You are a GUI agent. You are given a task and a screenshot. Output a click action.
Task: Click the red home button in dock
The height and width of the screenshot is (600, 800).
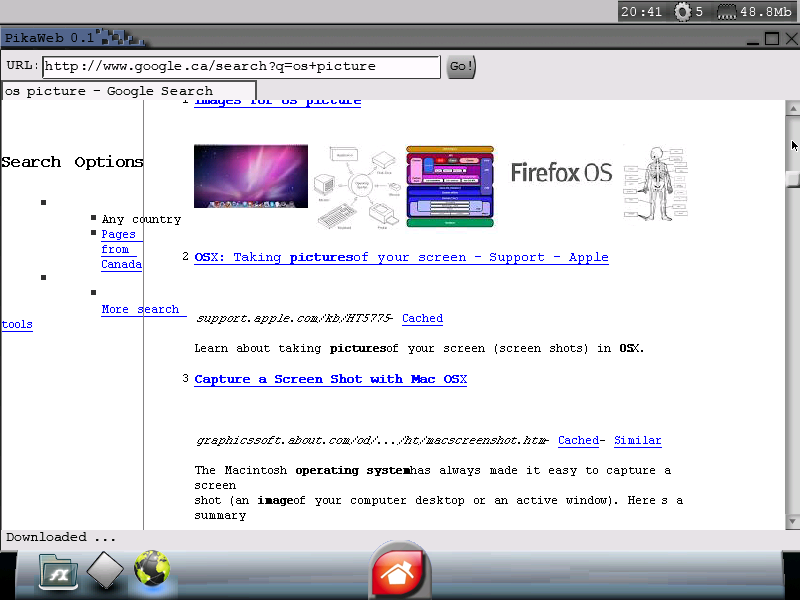(x=399, y=572)
